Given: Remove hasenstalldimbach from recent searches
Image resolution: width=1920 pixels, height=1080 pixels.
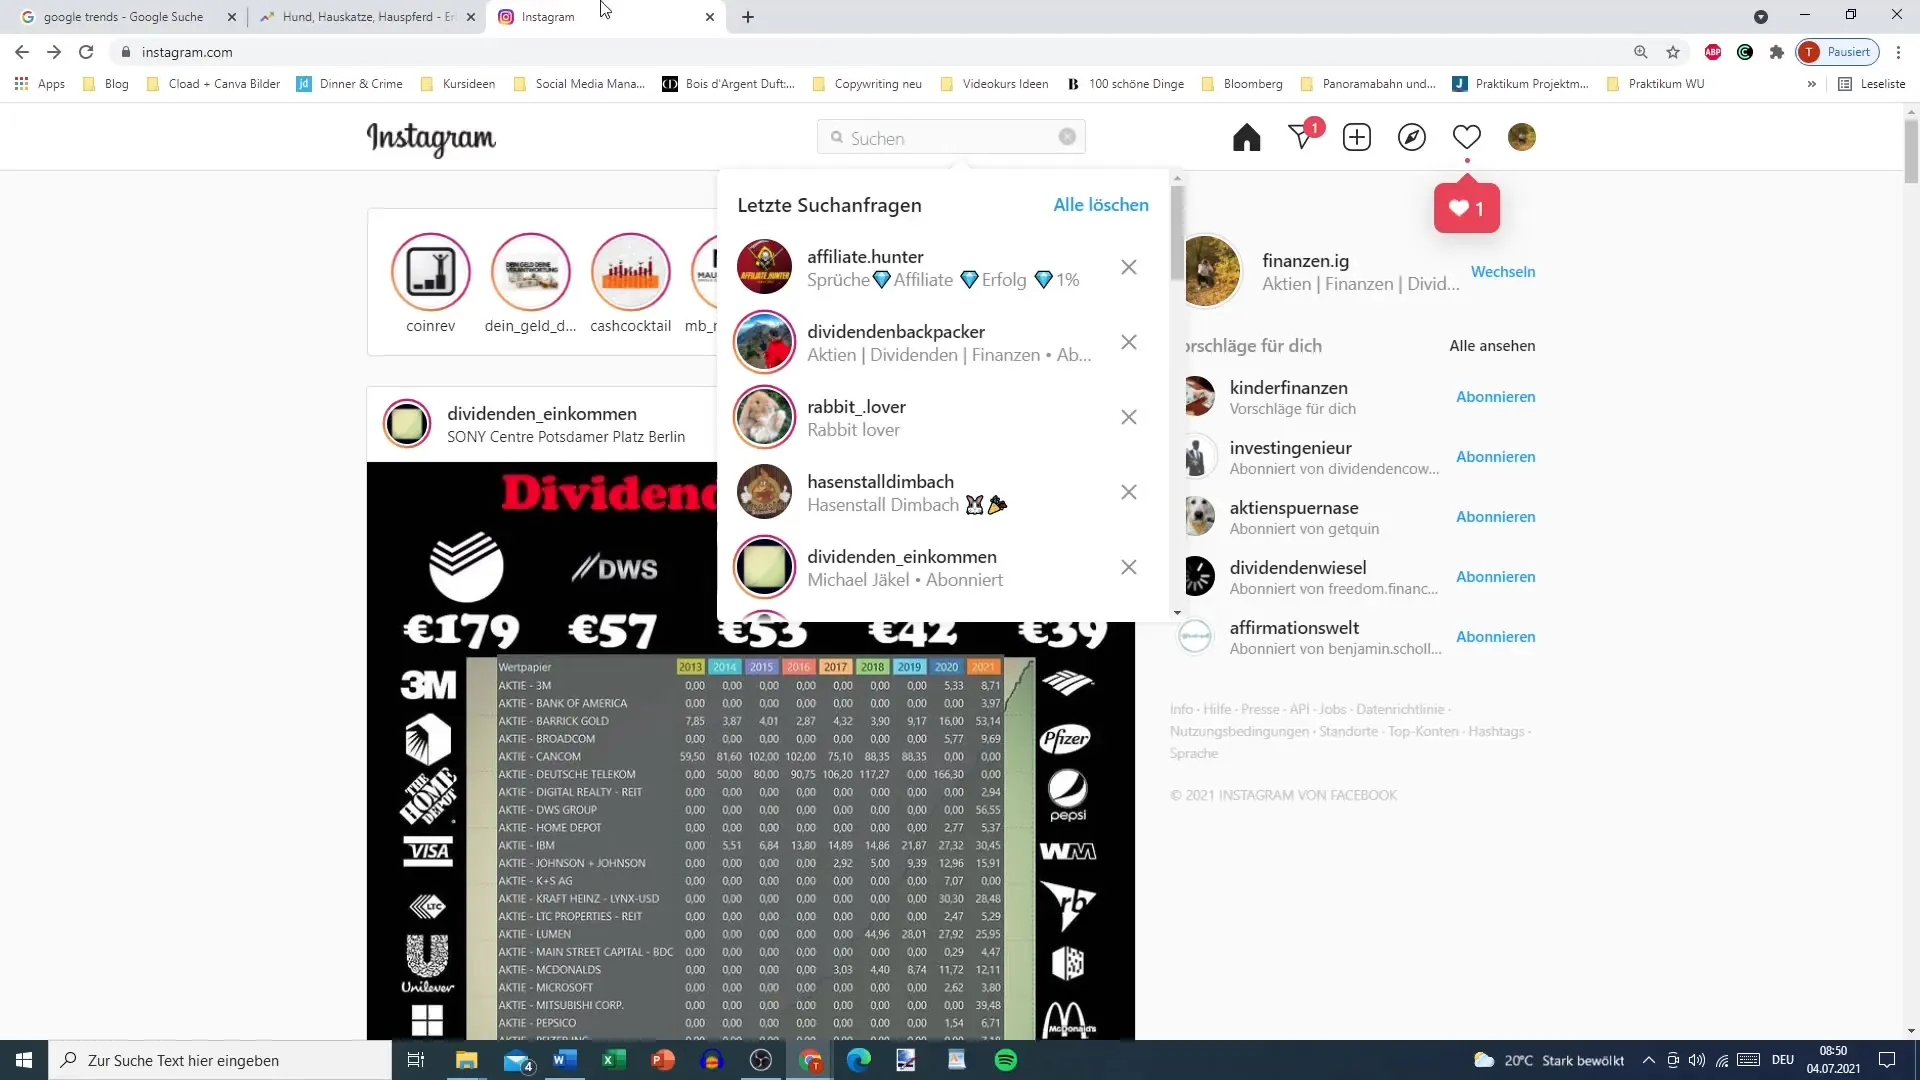Looking at the screenshot, I should pyautogui.click(x=1129, y=492).
